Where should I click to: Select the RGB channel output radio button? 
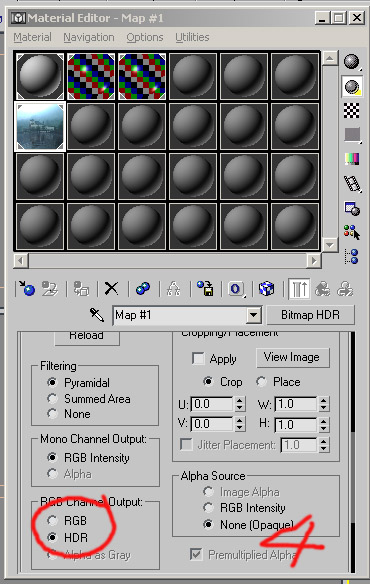tap(53, 520)
